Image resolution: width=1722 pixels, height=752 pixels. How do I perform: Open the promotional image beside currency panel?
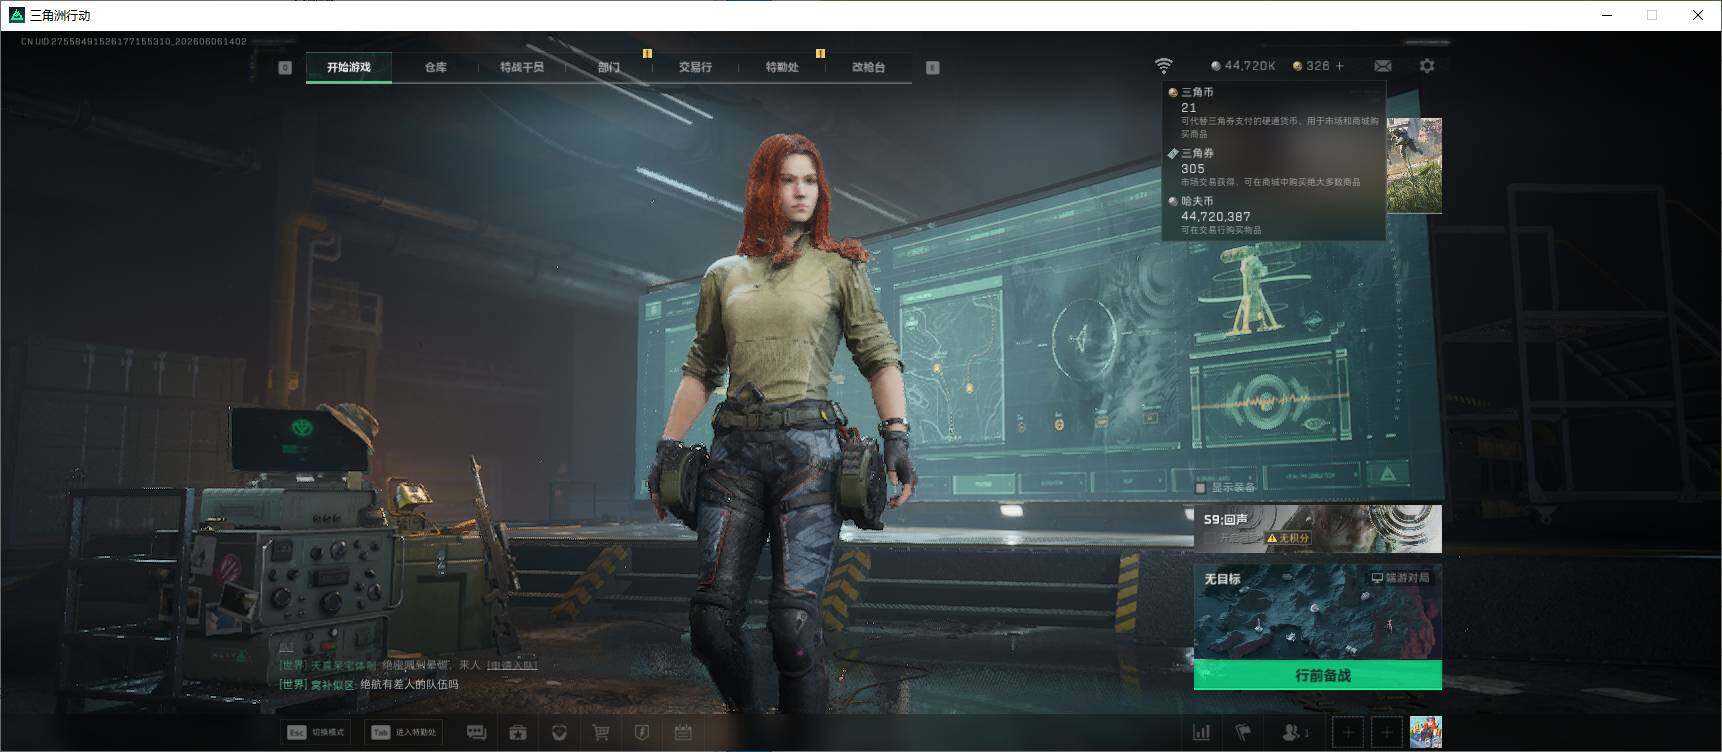1414,165
